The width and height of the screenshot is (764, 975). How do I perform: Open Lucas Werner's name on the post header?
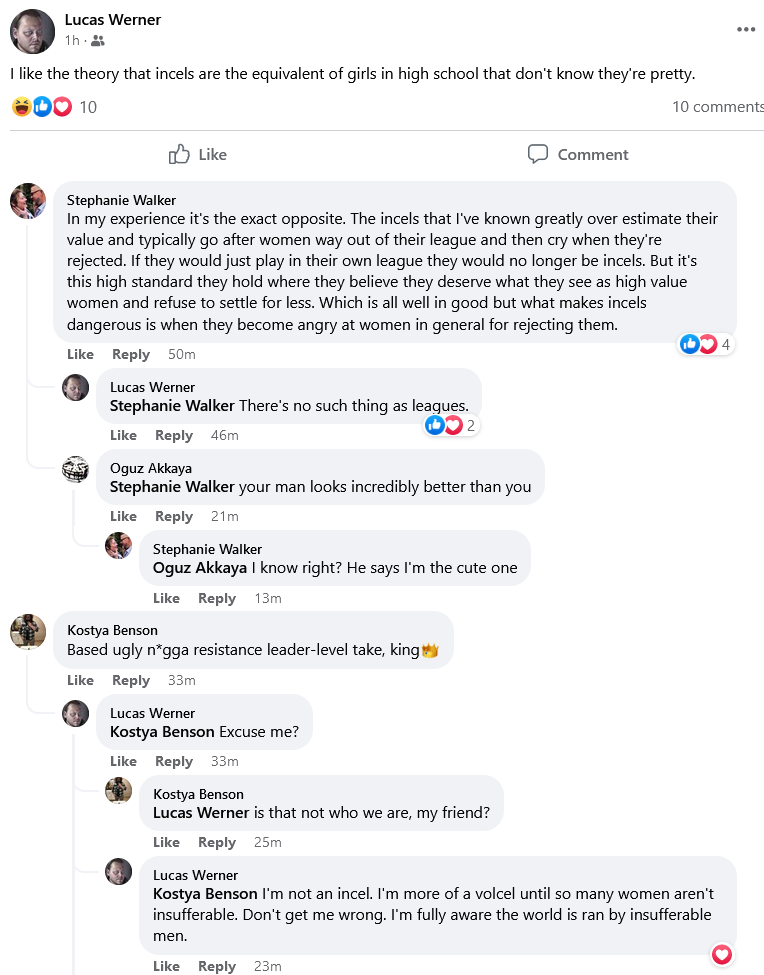pos(112,20)
